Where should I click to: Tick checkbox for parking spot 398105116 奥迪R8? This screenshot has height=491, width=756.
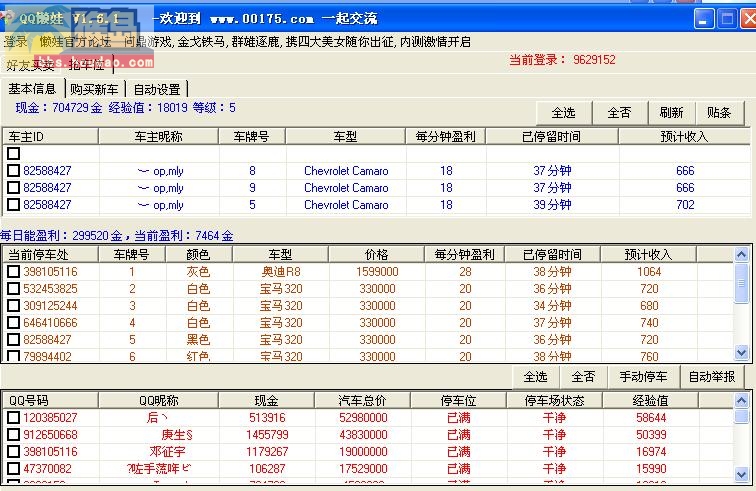(x=14, y=272)
